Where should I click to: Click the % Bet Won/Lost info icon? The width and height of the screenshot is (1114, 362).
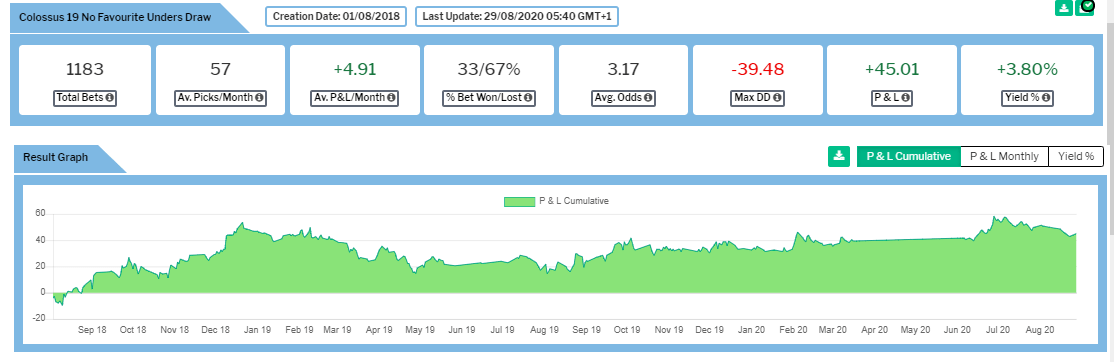(528, 98)
